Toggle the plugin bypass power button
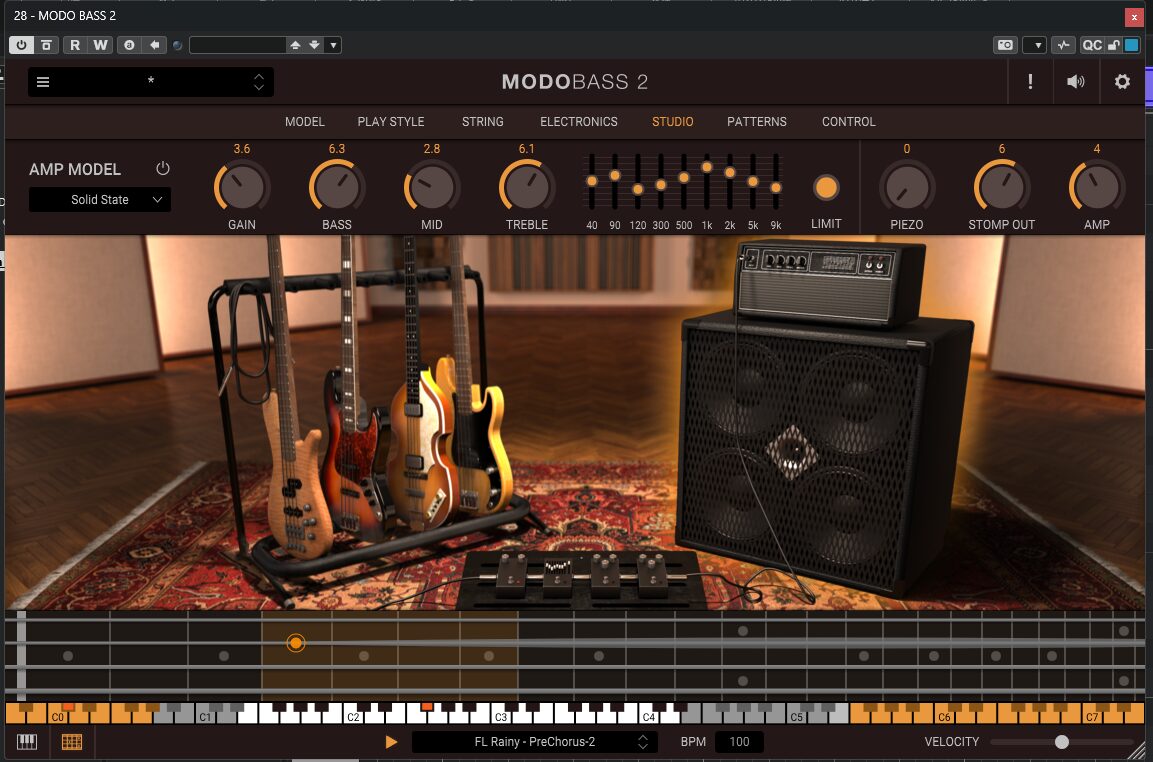1153x762 pixels. pos(21,45)
